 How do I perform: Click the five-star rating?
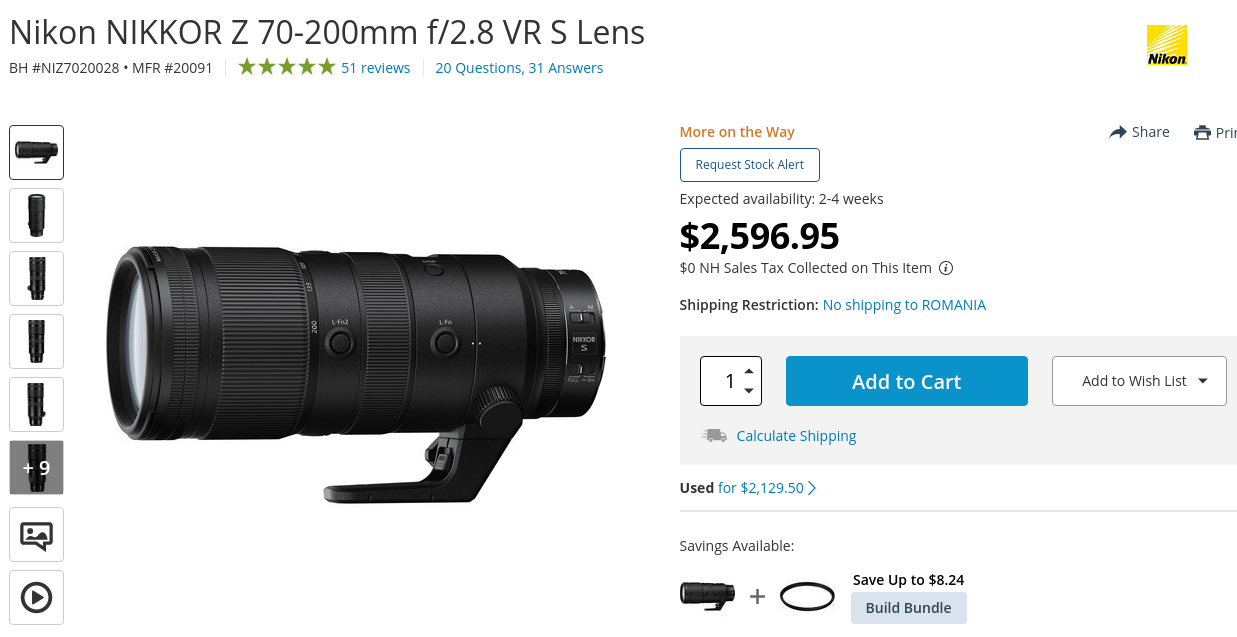click(x=286, y=68)
